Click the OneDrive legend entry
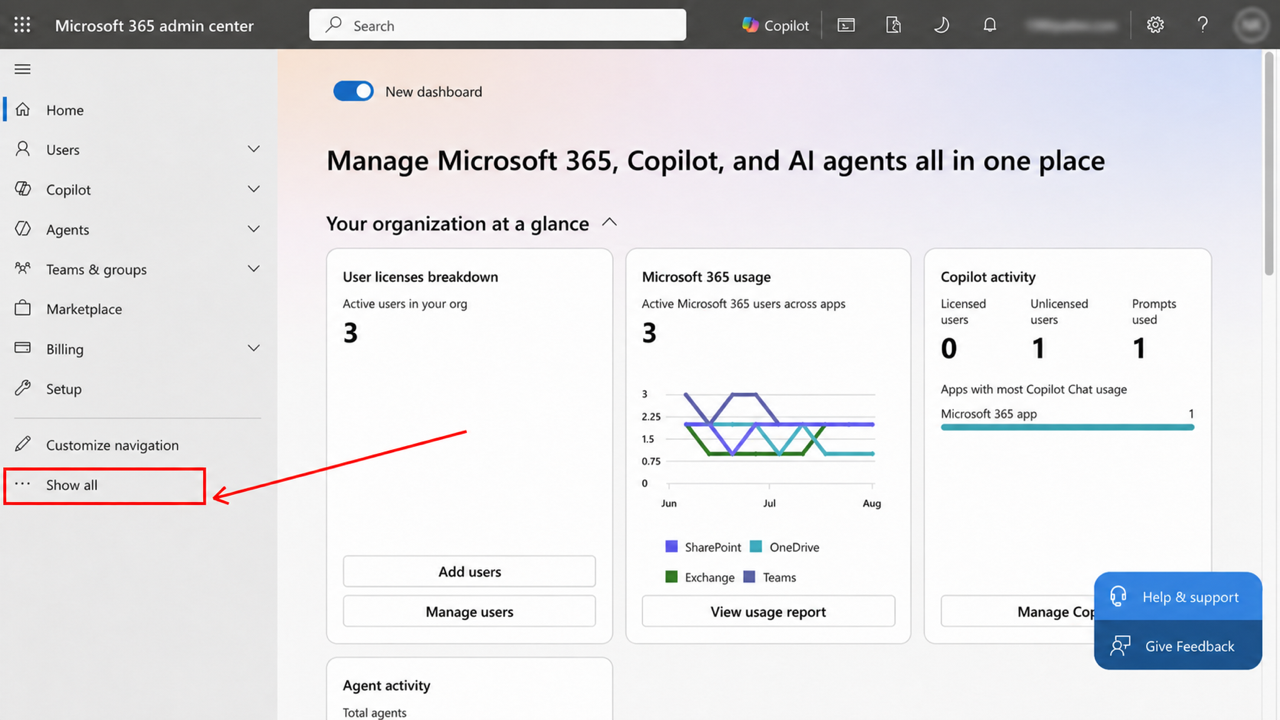 coord(784,547)
